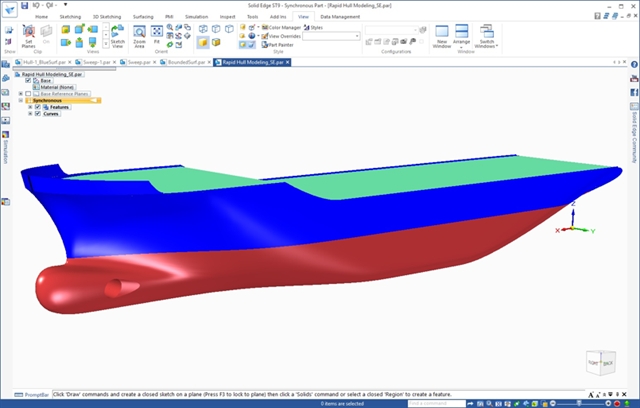Click the Bottom view icon in Views group
Viewport: 640px width, 408px height.
pyautogui.click(x=93, y=42)
